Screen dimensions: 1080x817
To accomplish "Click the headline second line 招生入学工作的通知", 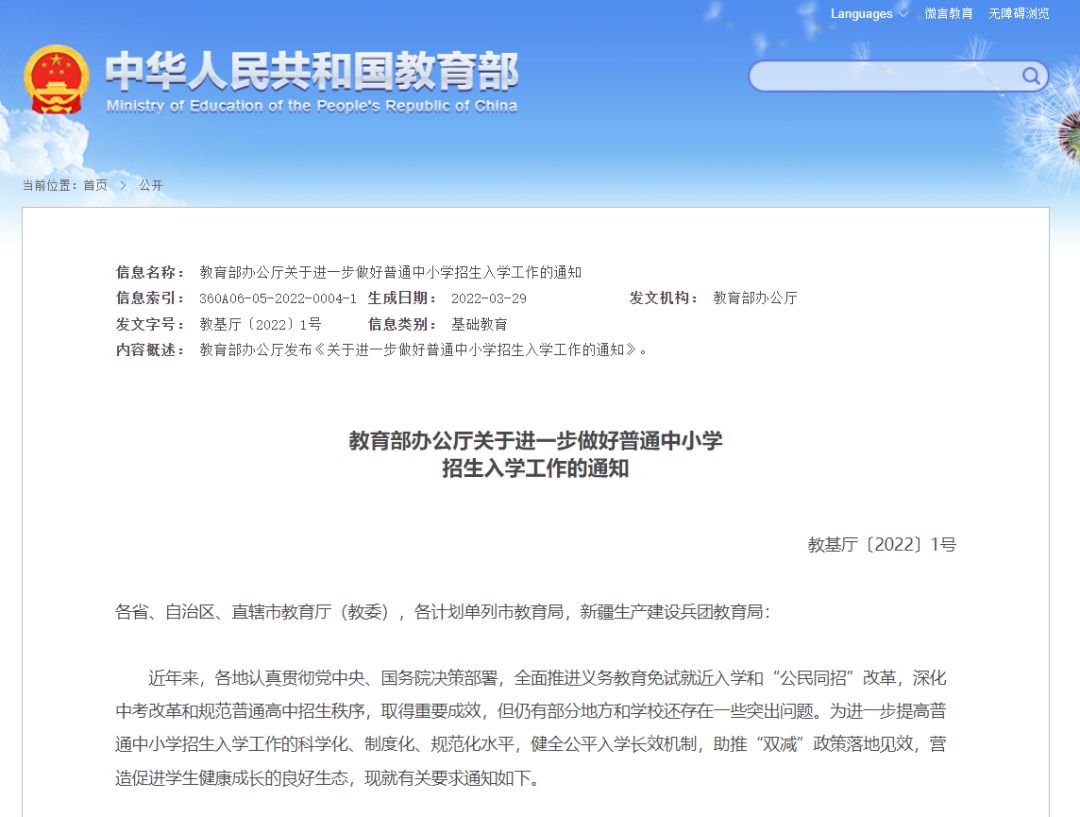I will [535, 469].
